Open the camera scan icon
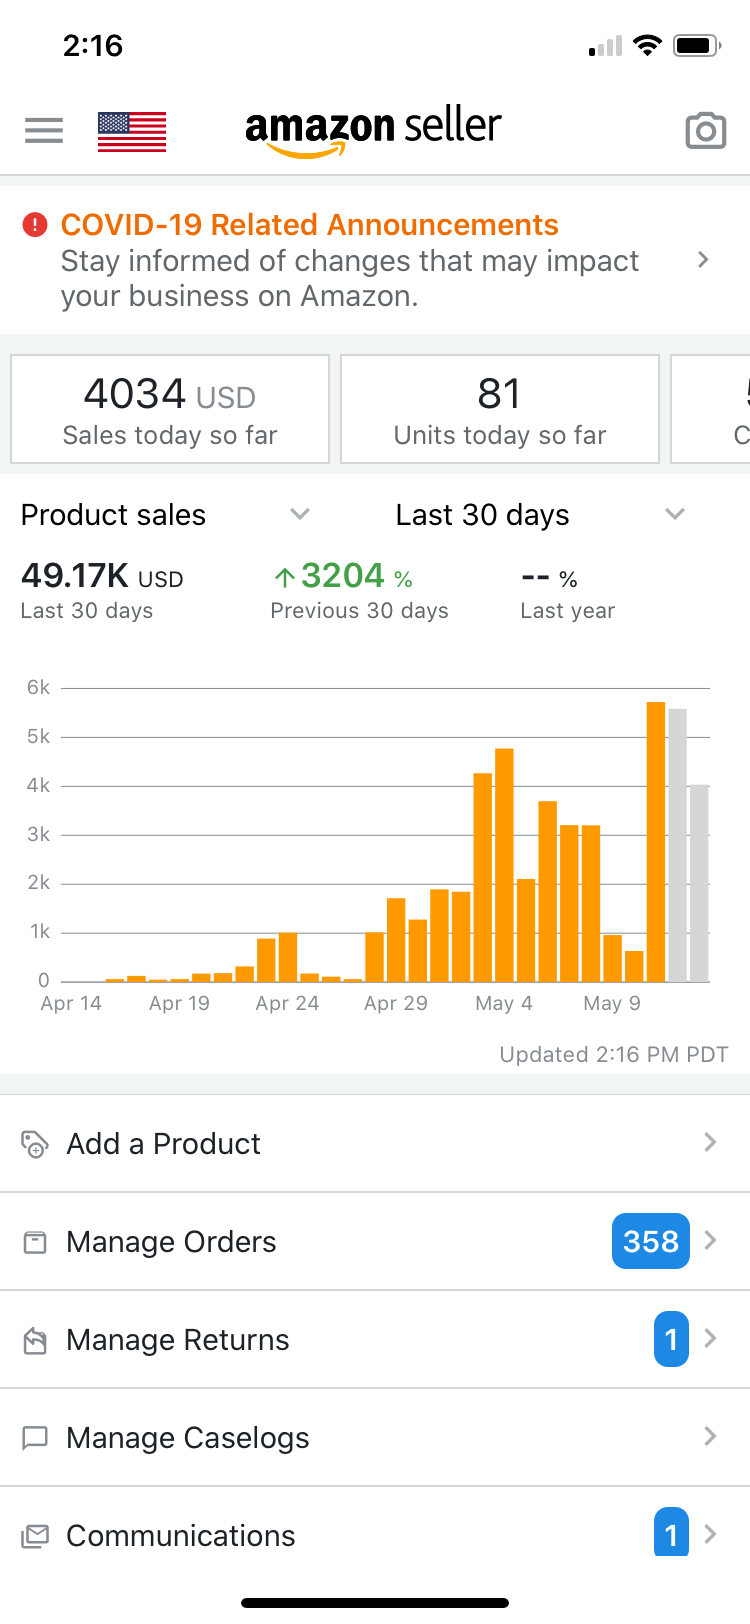This screenshot has height=1624, width=750. pos(705,130)
